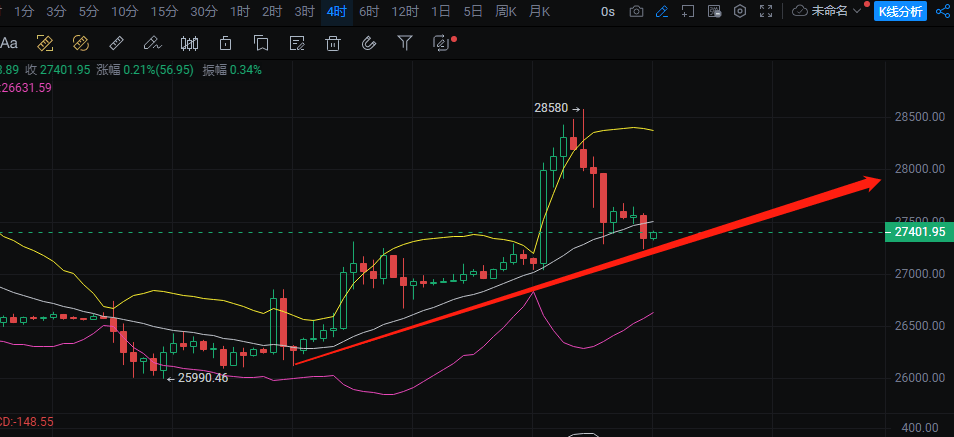
Task: Switch to the 月K timeframe
Action: click(x=540, y=11)
